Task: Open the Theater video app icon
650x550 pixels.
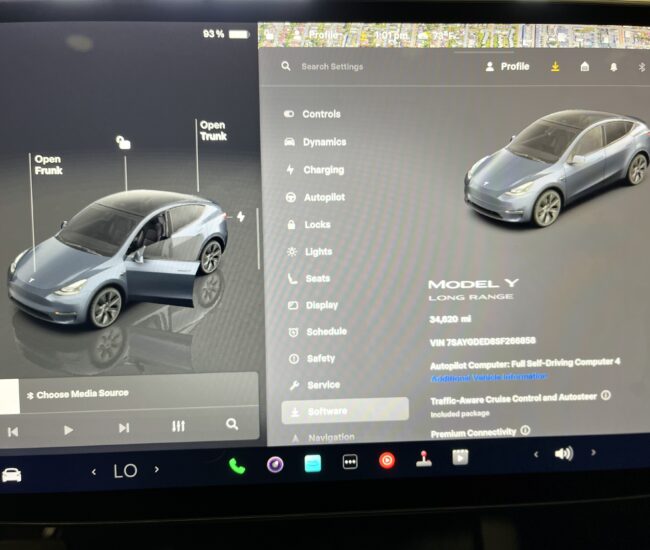Action: coord(460,457)
